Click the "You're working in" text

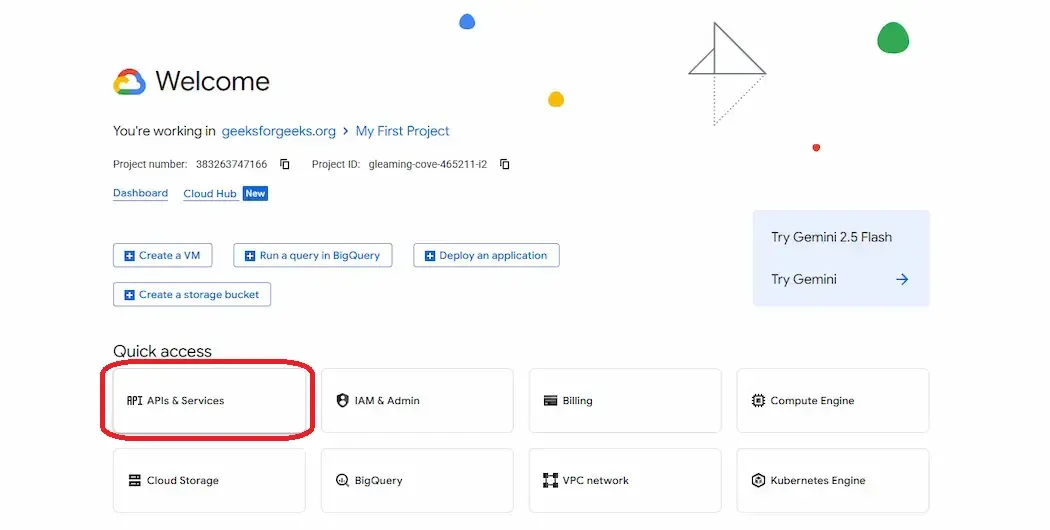tap(164, 131)
